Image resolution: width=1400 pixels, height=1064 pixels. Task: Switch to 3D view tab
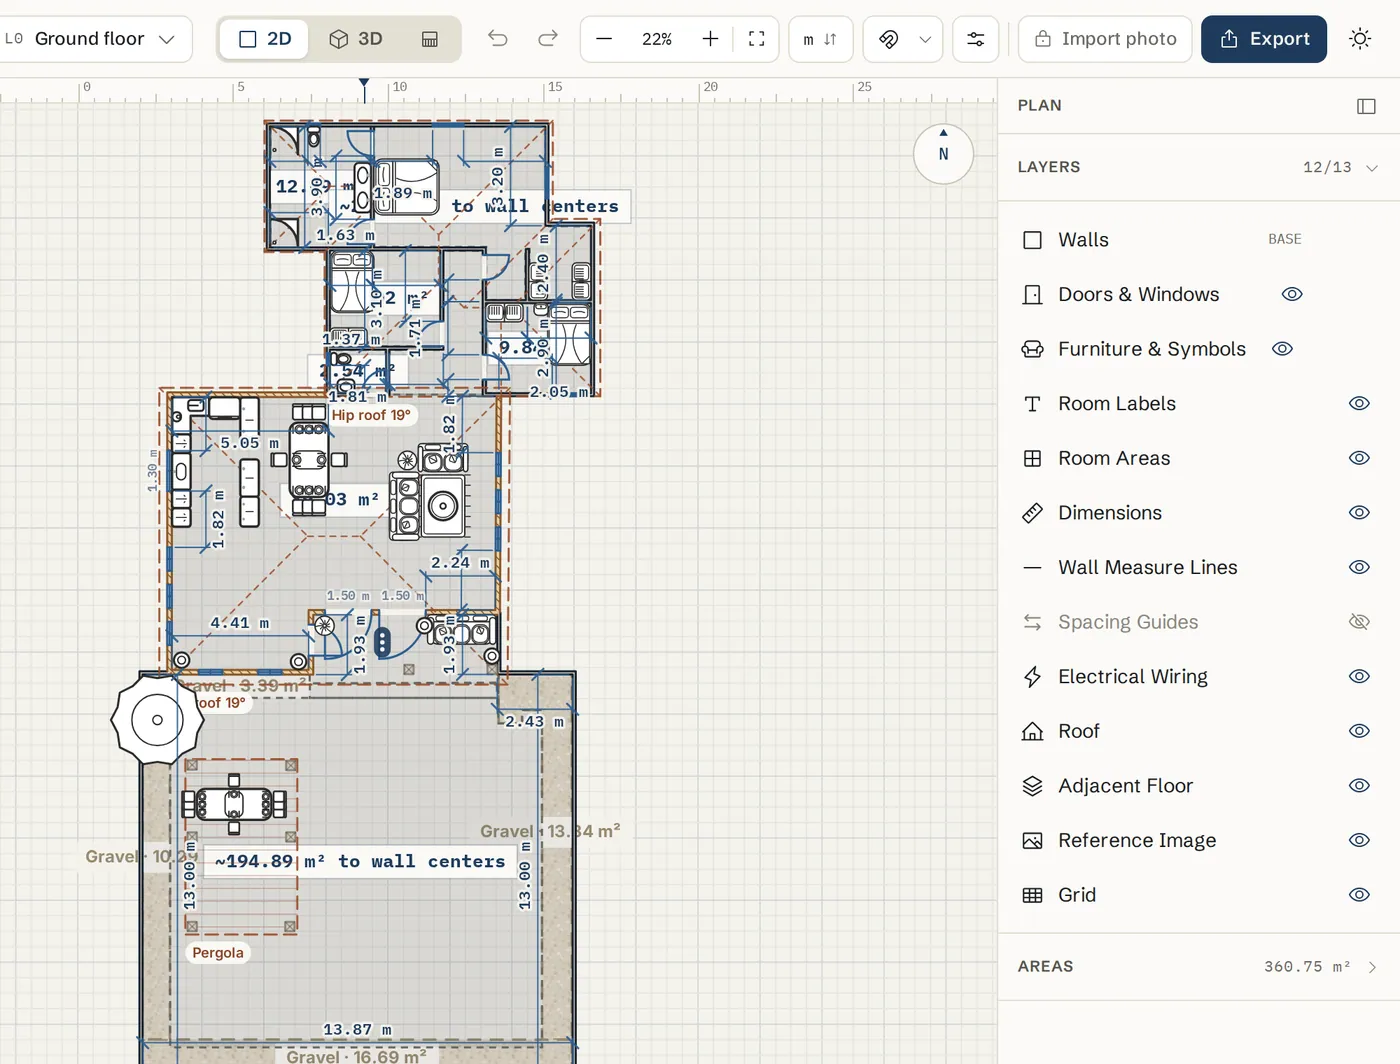(x=356, y=39)
